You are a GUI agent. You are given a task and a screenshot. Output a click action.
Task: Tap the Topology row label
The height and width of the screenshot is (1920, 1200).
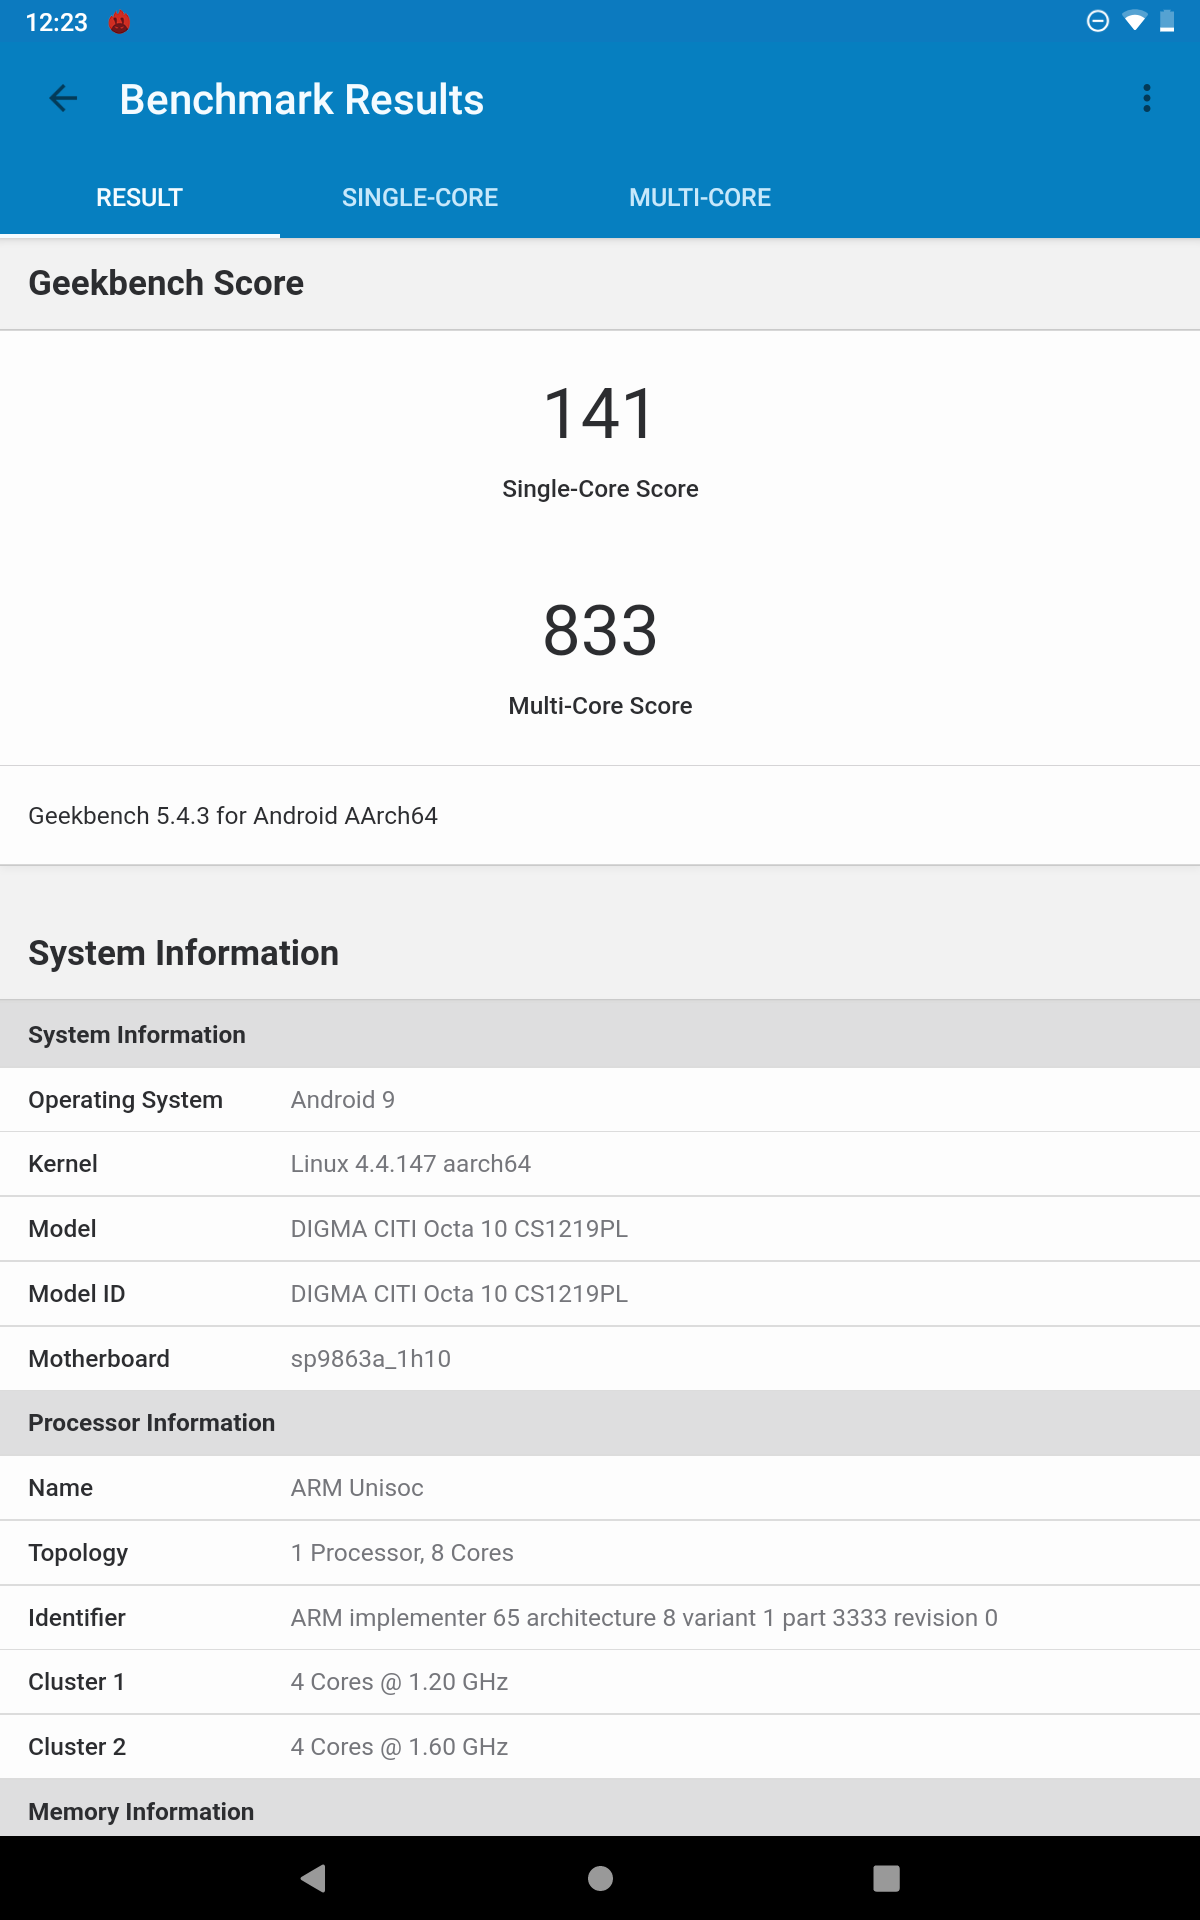(78, 1553)
